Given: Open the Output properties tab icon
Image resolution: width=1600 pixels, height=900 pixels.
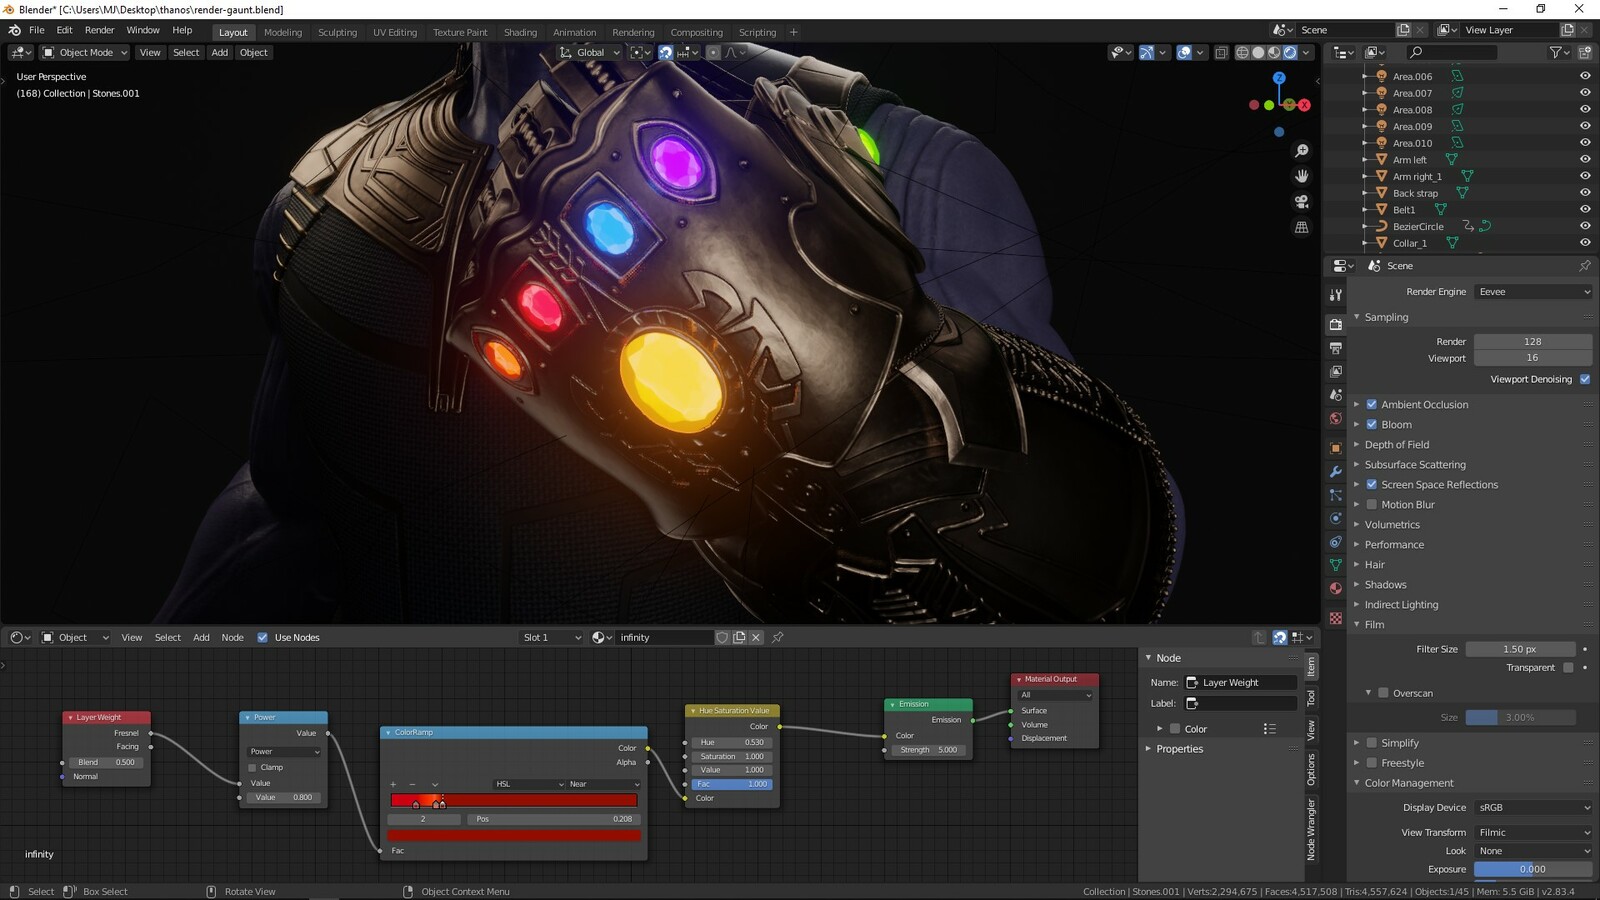Looking at the screenshot, I should point(1335,348).
